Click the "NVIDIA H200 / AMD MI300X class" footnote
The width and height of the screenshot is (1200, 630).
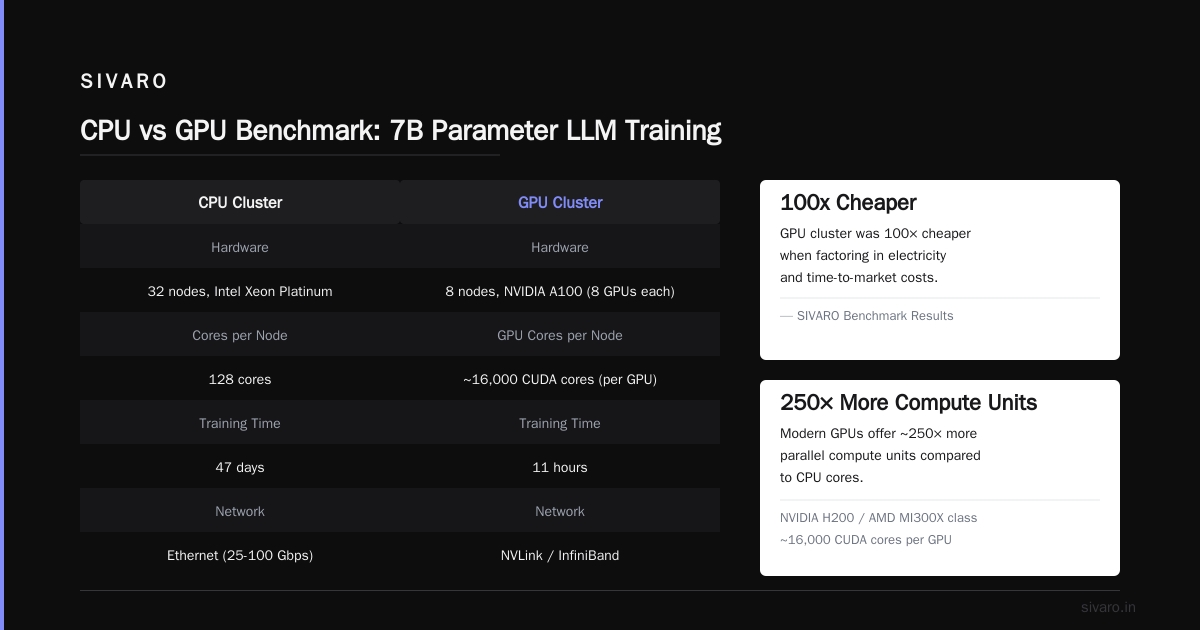[x=879, y=518]
